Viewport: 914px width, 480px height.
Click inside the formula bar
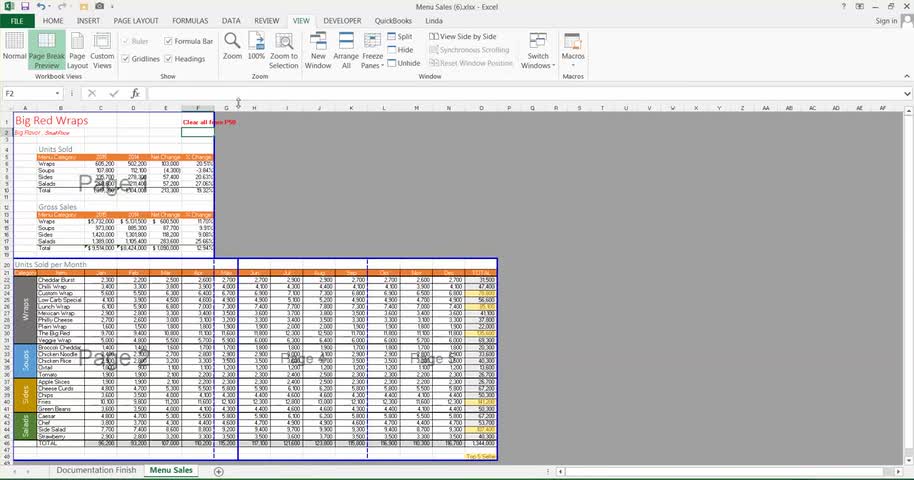[525, 93]
